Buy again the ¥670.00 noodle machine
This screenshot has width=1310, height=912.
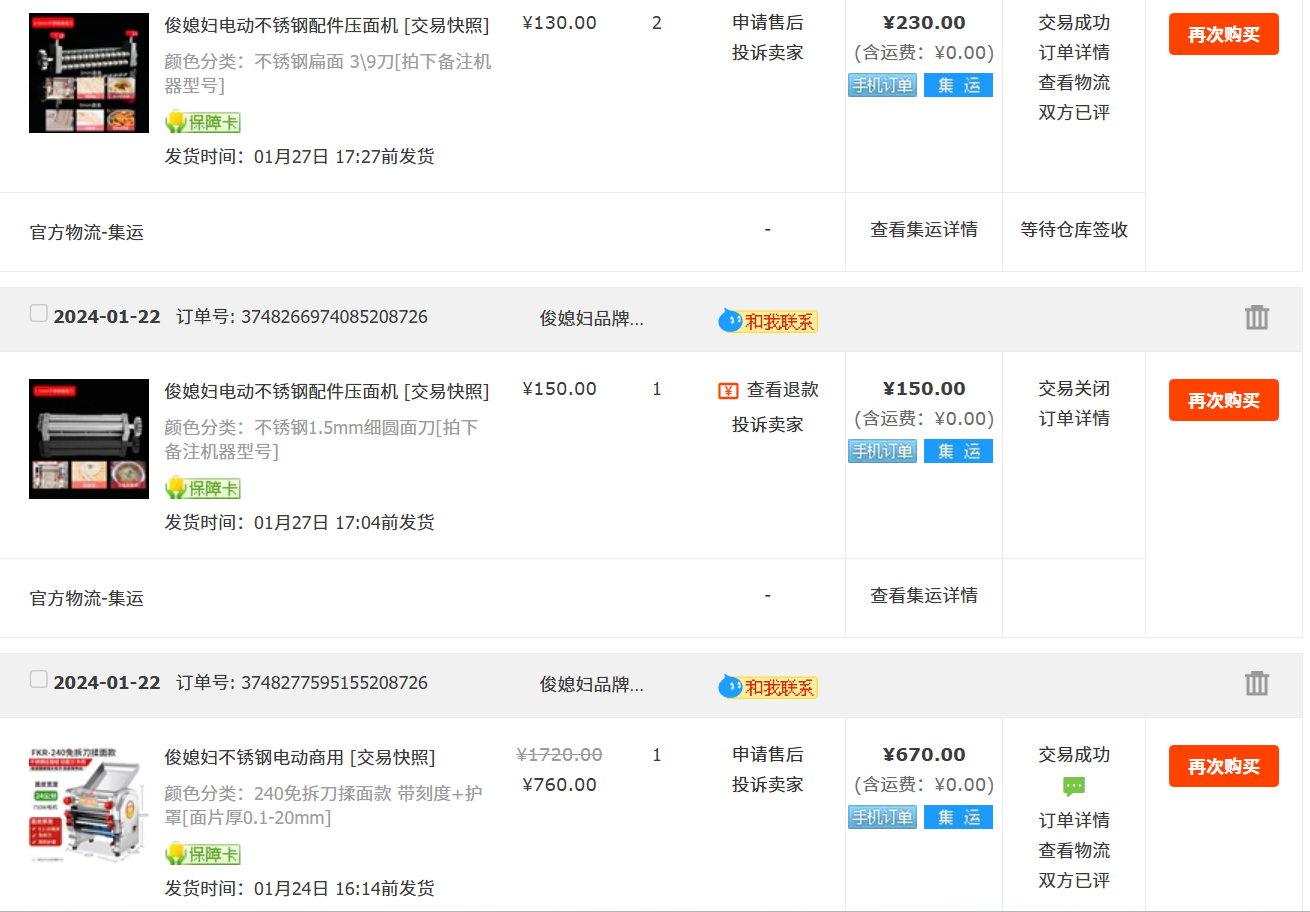click(x=1223, y=766)
